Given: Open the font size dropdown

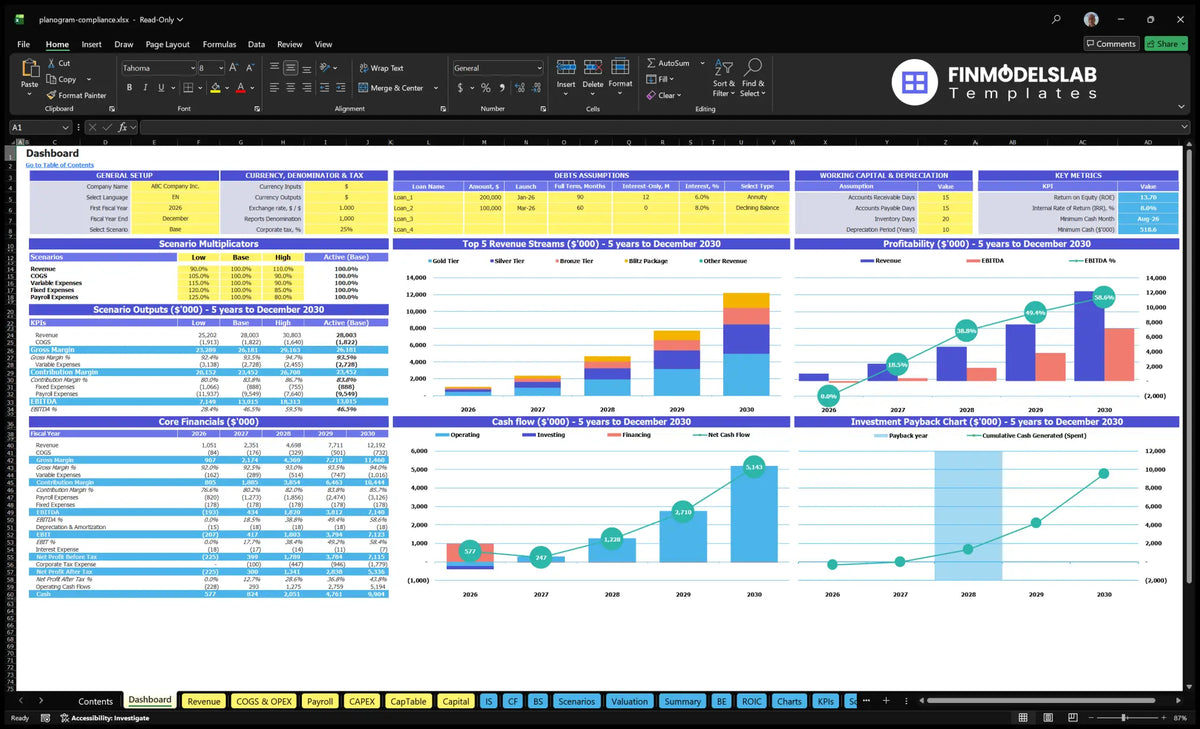Looking at the screenshot, I should 220,68.
